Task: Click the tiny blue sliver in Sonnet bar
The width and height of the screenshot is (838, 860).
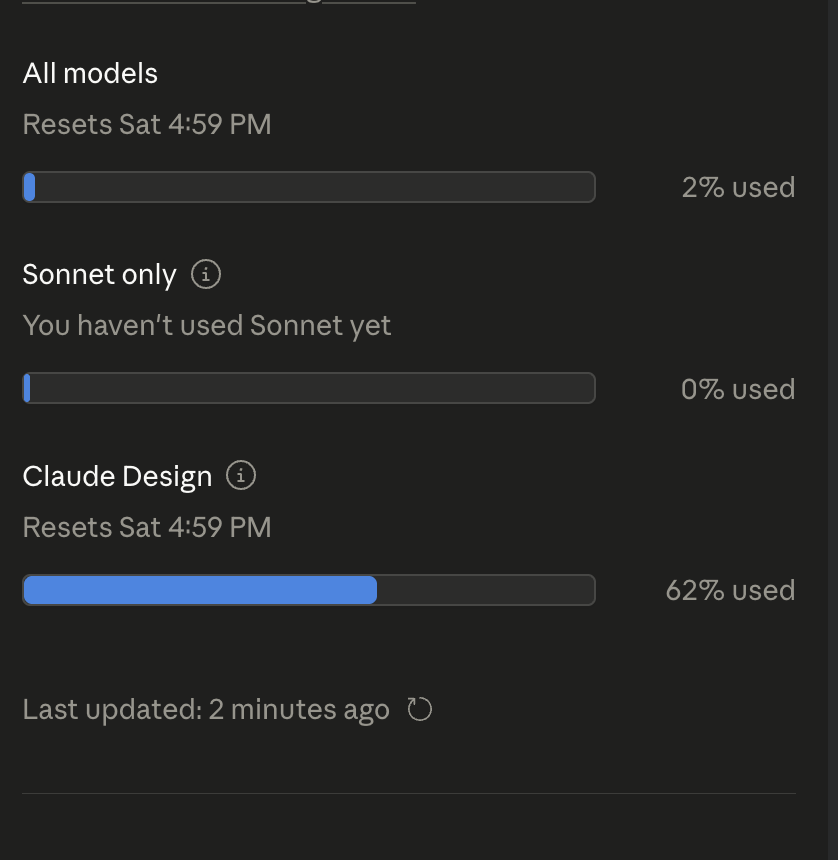Action: click(27, 388)
